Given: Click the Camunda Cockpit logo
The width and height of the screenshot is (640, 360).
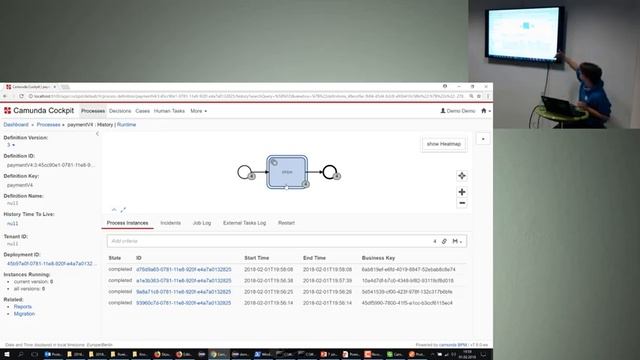Looking at the screenshot, I should click(39, 111).
